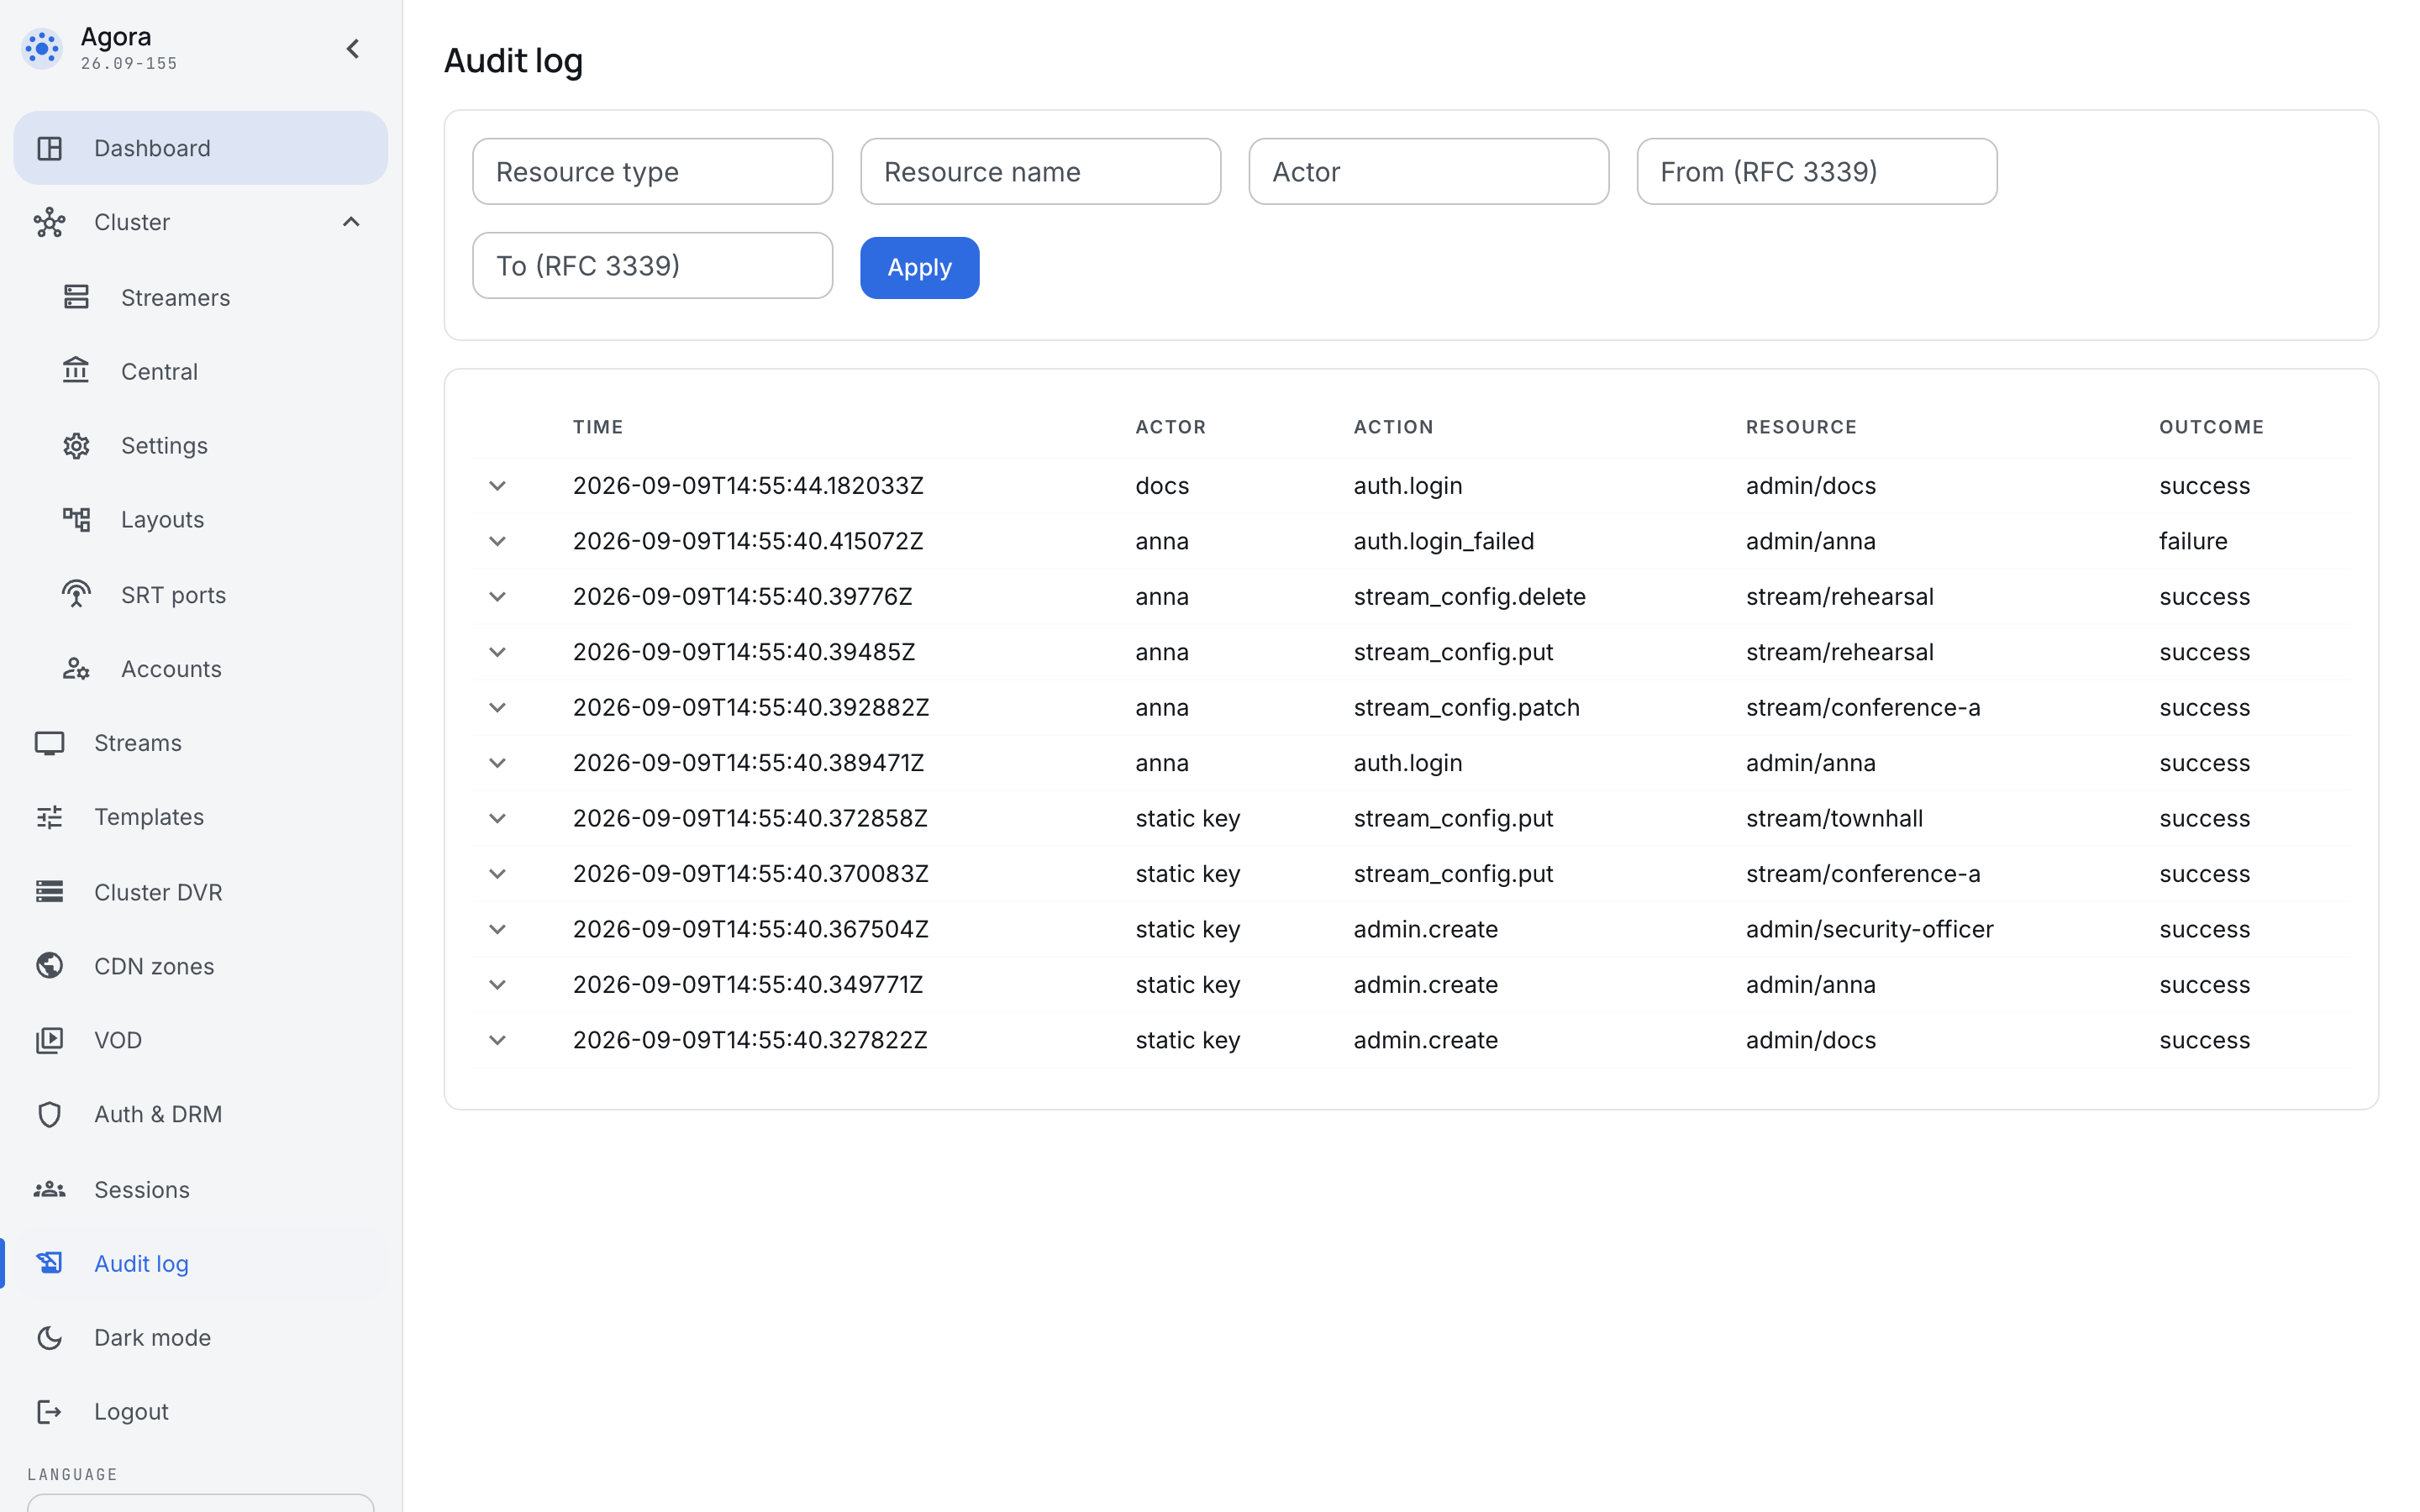Image resolution: width=2420 pixels, height=1512 pixels.
Task: Expand the stream_config.patch row
Action: point(498,708)
